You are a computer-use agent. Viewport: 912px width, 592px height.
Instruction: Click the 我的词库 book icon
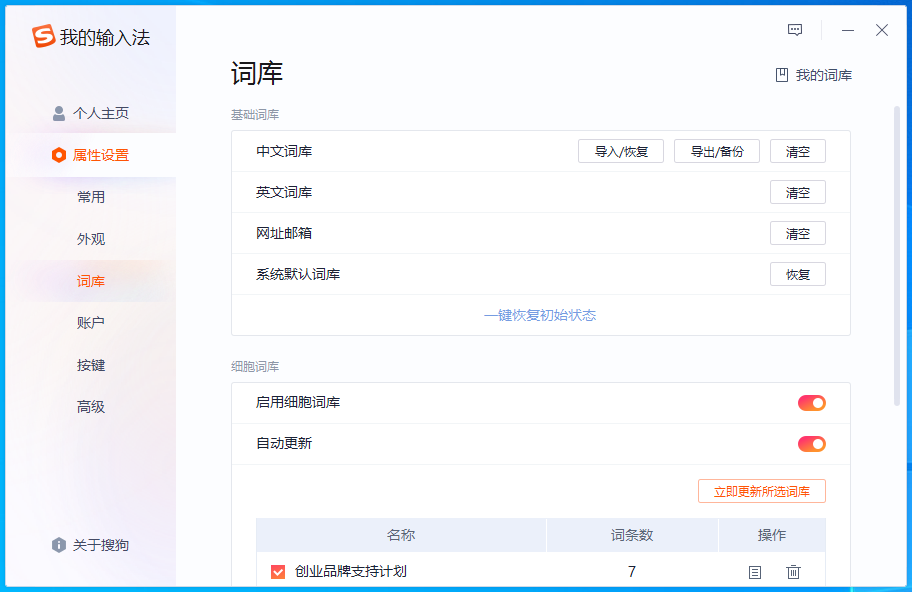click(x=782, y=75)
